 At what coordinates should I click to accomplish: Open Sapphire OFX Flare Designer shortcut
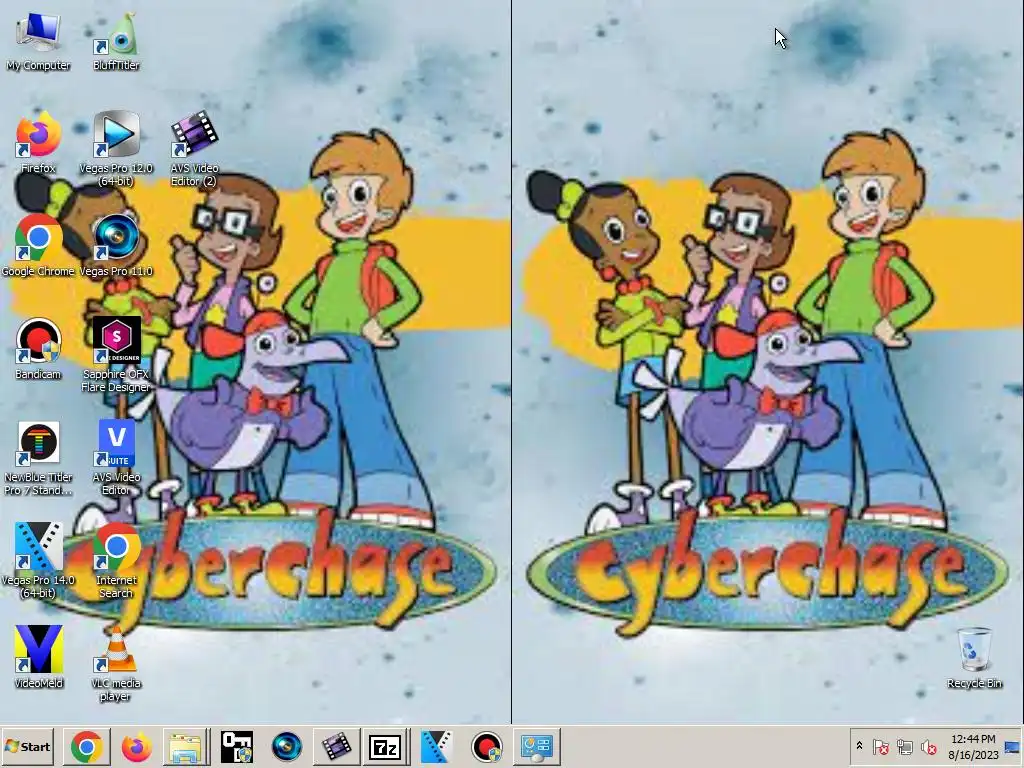(116, 355)
